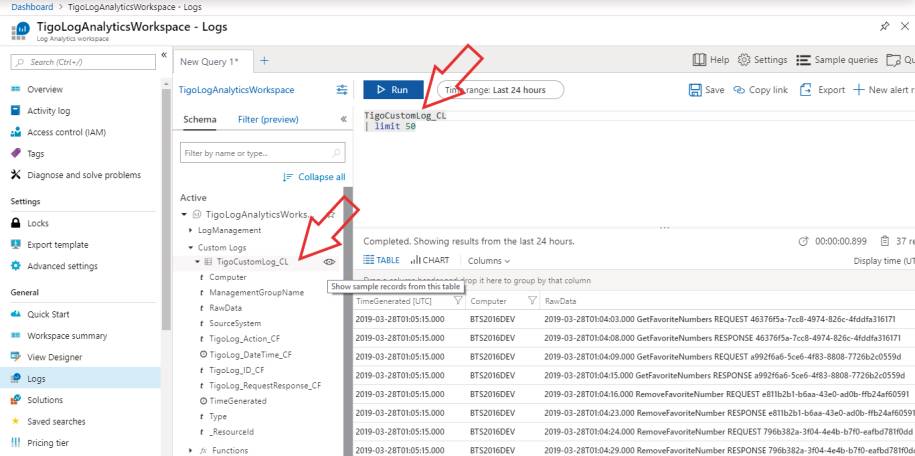This screenshot has height=456, width=915.
Task: Click the Advanced settings gear icon
Action: (16, 266)
